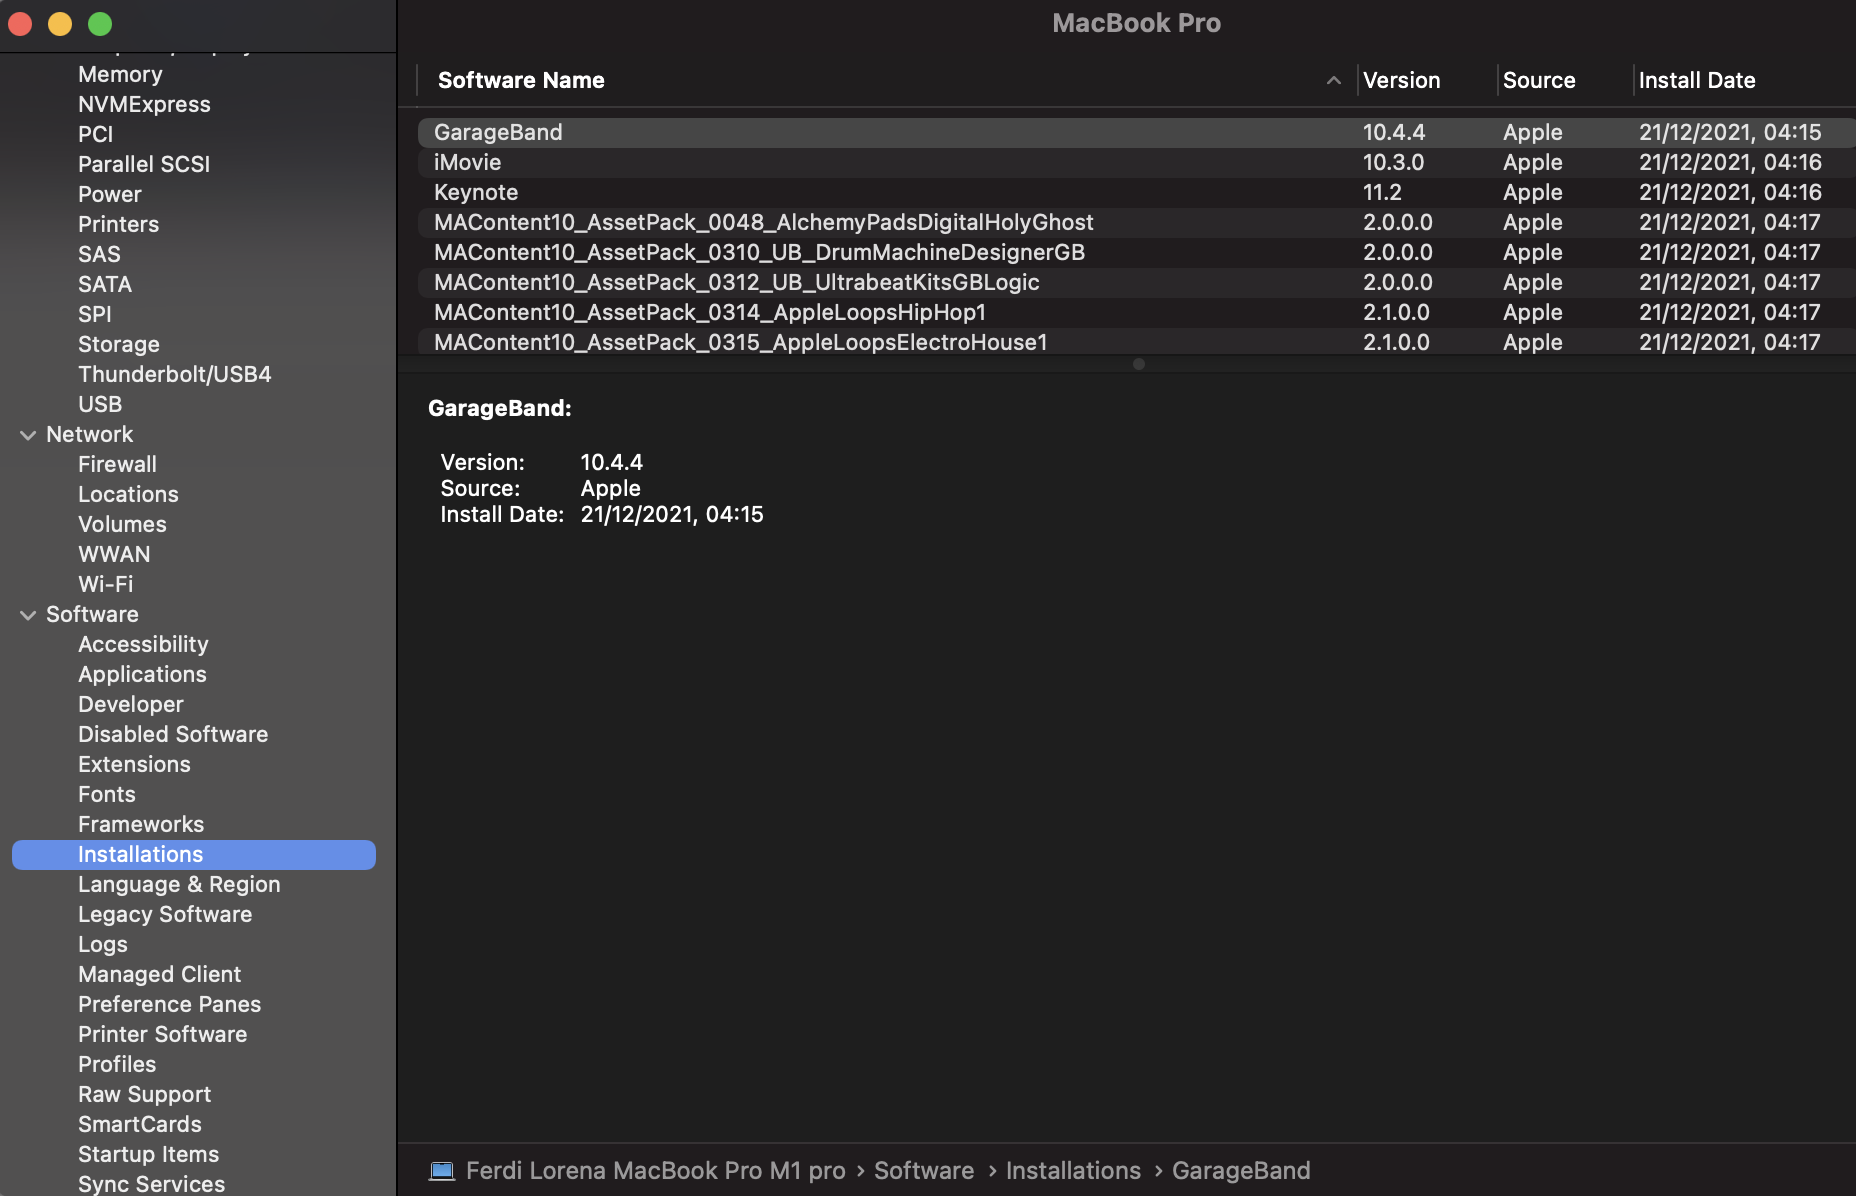Open the Frameworks section
This screenshot has width=1856, height=1196.
[141, 825]
